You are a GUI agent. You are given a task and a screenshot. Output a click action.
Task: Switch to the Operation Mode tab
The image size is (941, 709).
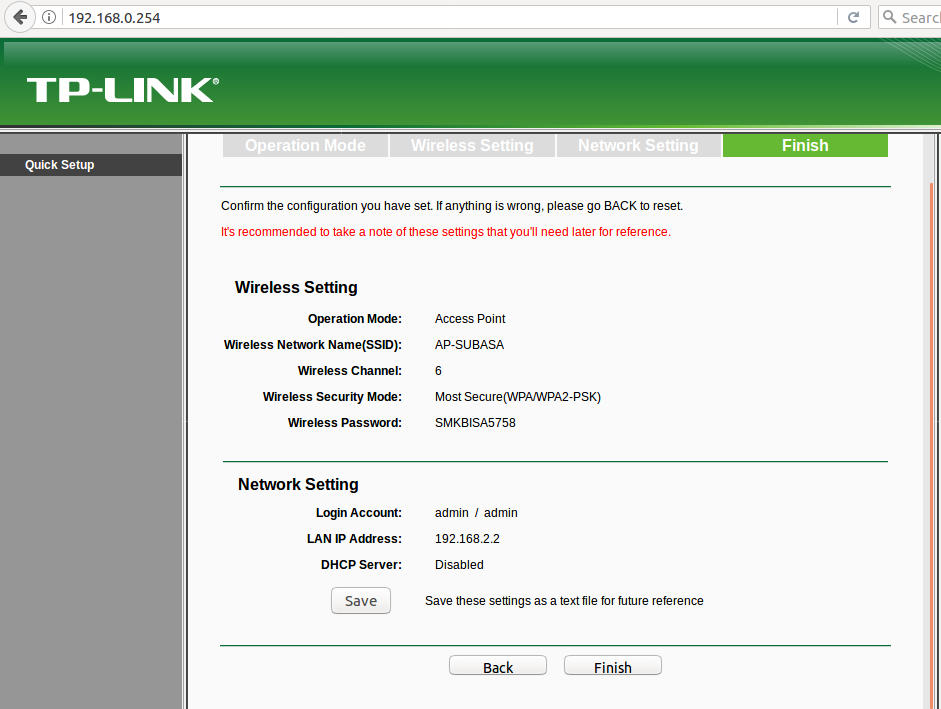[x=305, y=145]
